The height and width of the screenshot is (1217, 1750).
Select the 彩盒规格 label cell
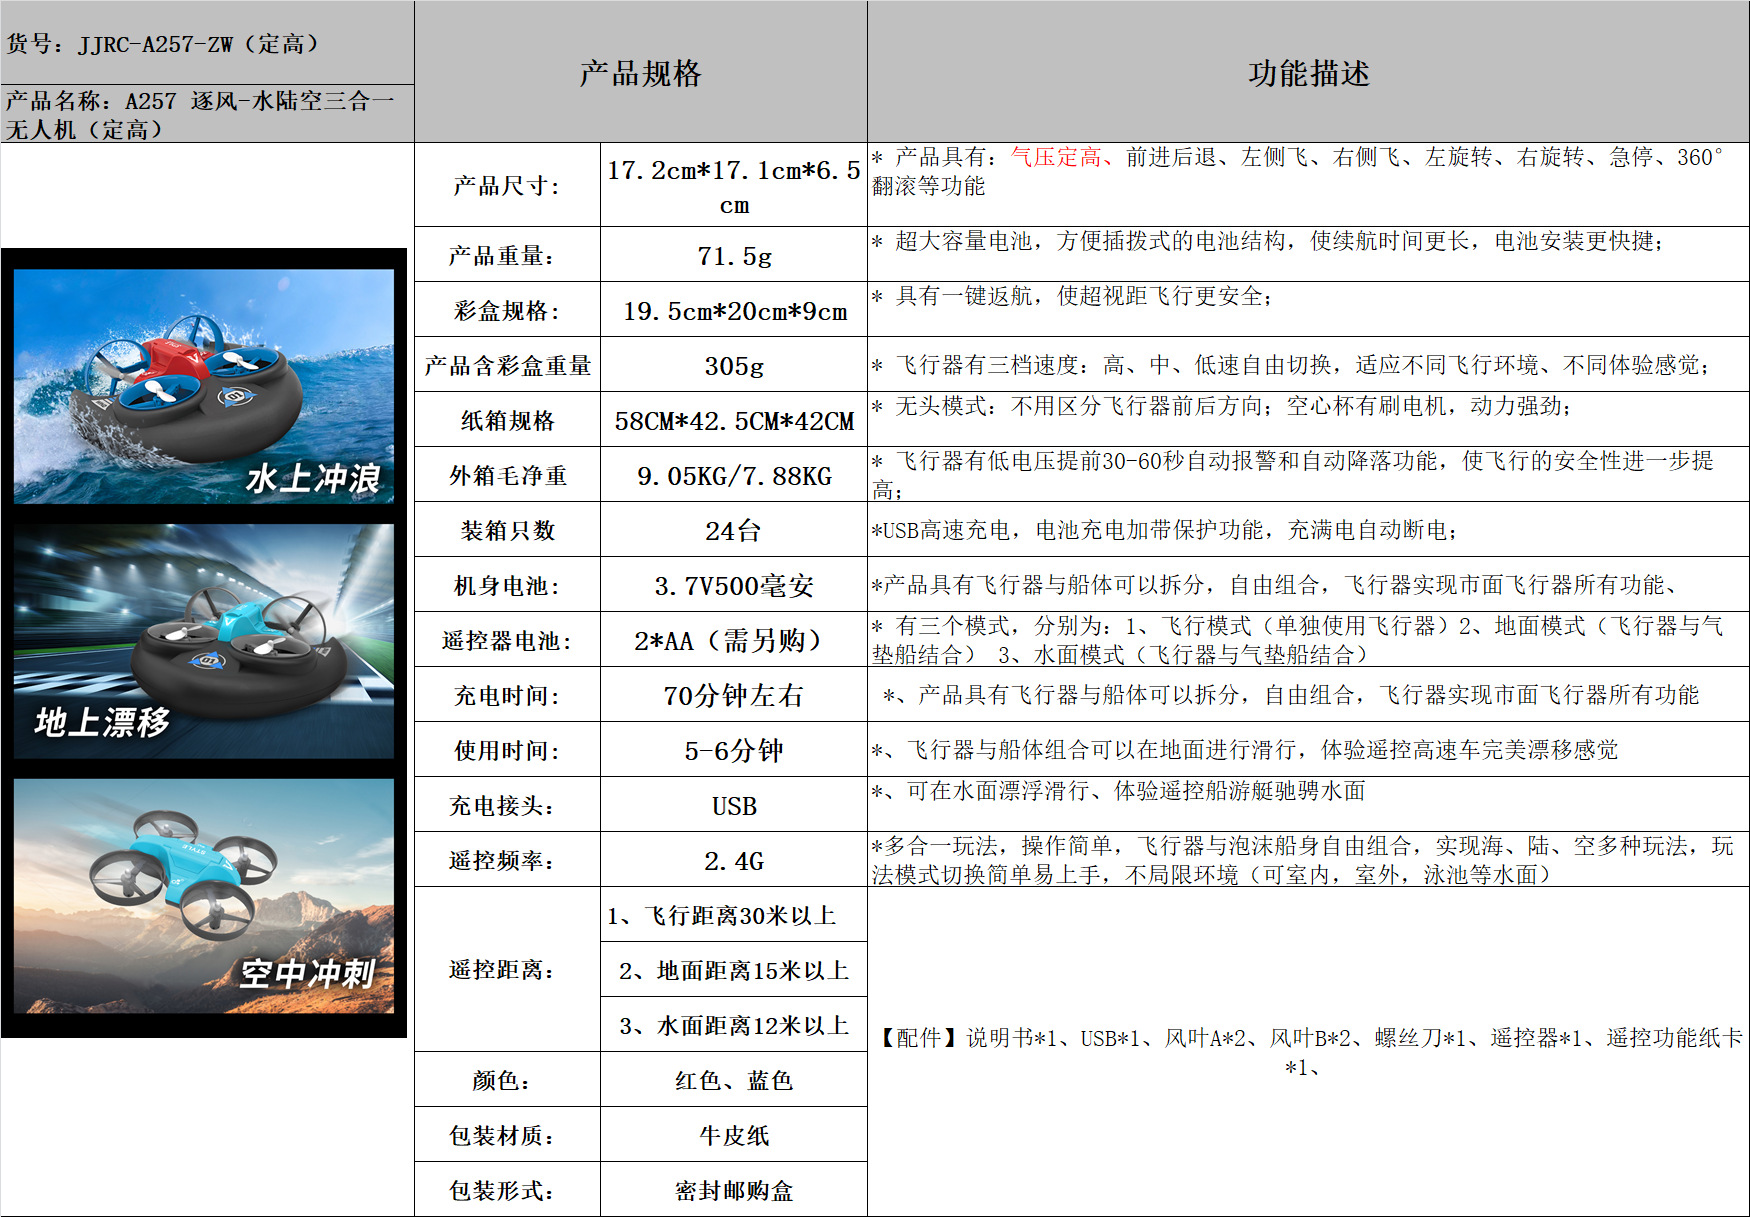click(507, 310)
